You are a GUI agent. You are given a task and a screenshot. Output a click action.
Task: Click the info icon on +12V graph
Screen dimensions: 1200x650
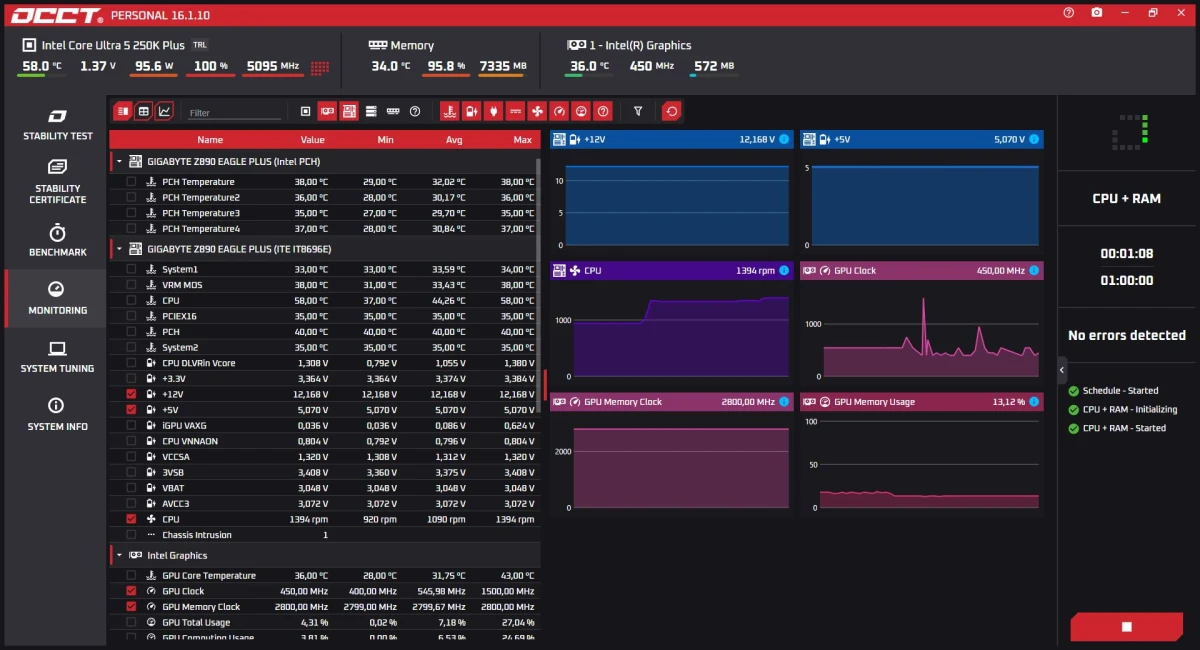click(783, 139)
